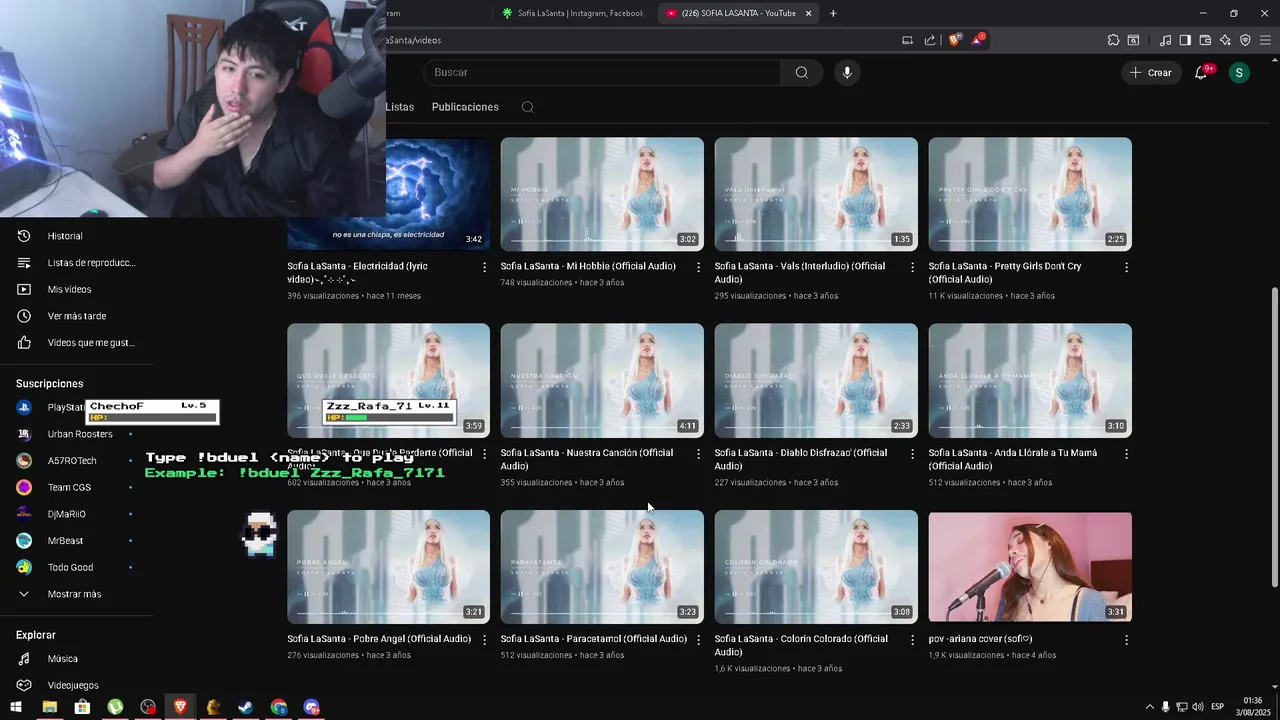Click the page vertical scrollbar thumb
1280x720 pixels.
[1274, 437]
